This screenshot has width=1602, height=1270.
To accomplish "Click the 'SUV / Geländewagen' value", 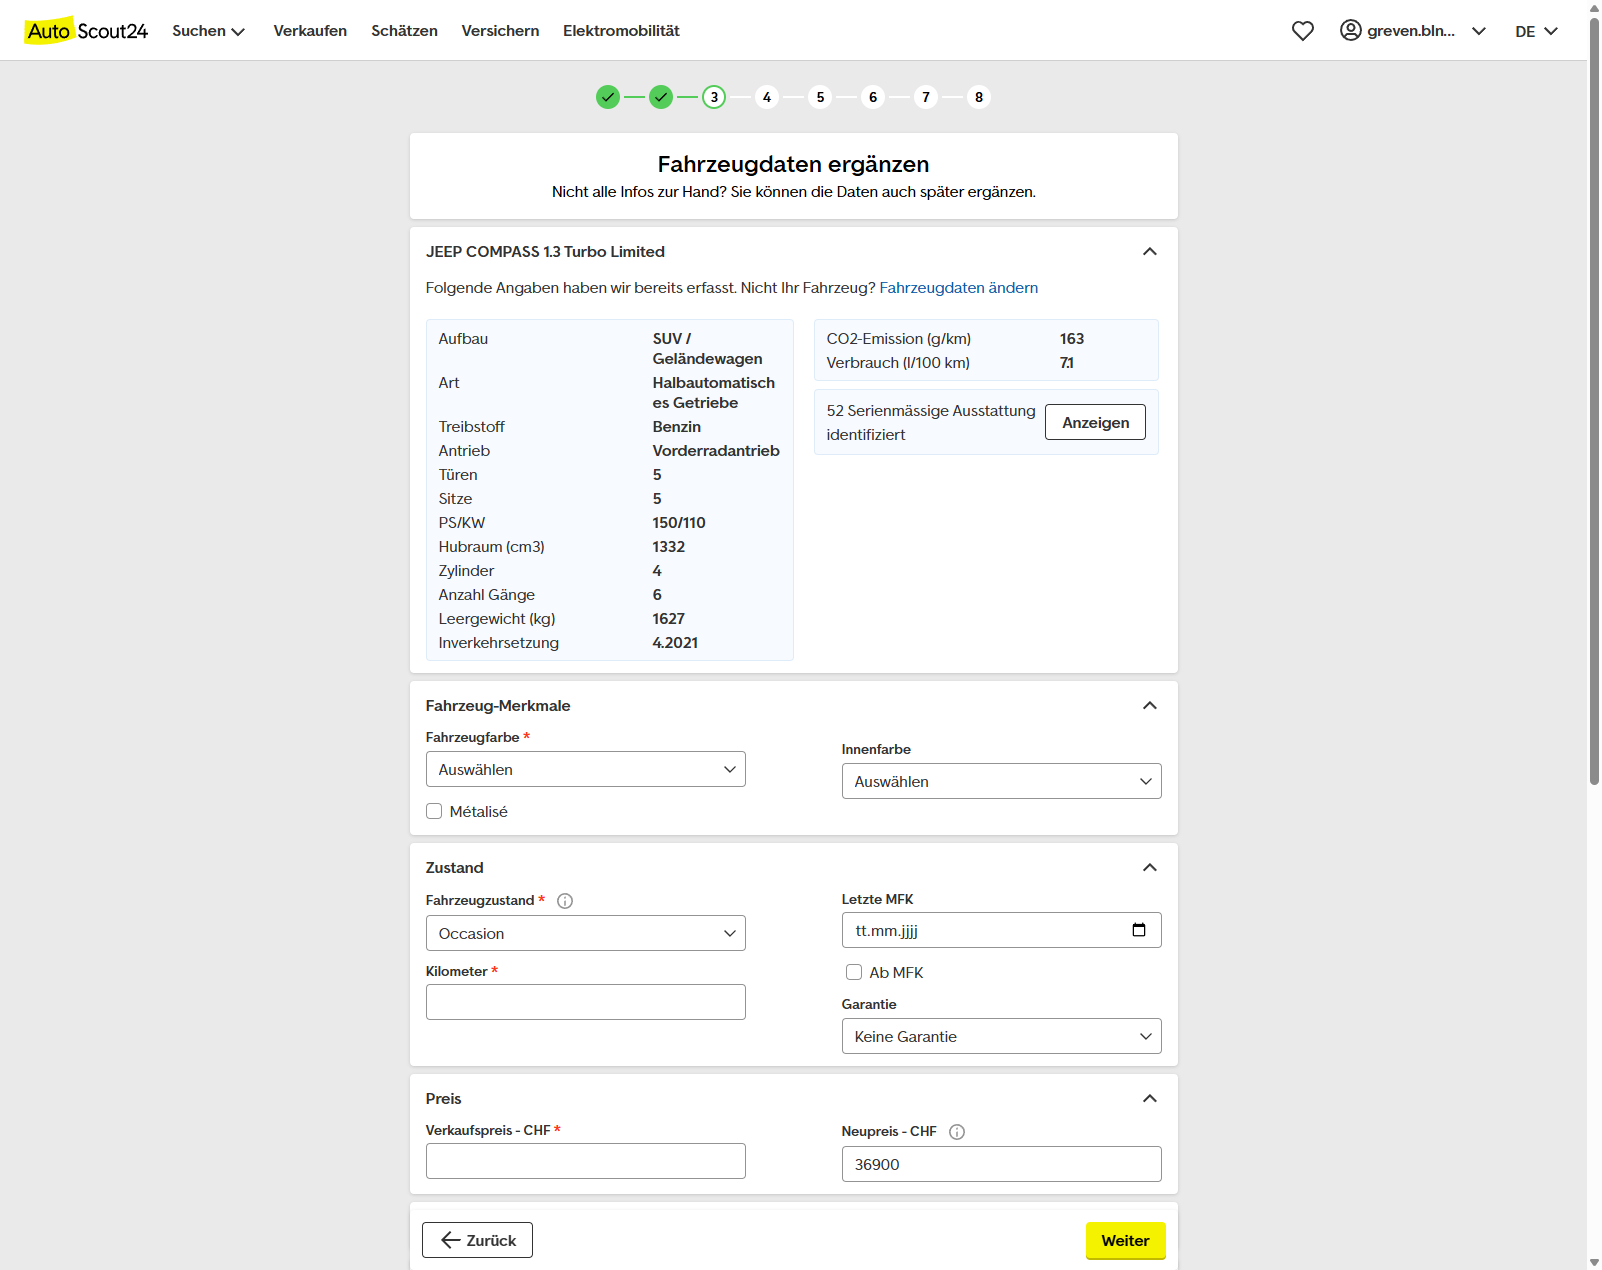I will [x=708, y=349].
